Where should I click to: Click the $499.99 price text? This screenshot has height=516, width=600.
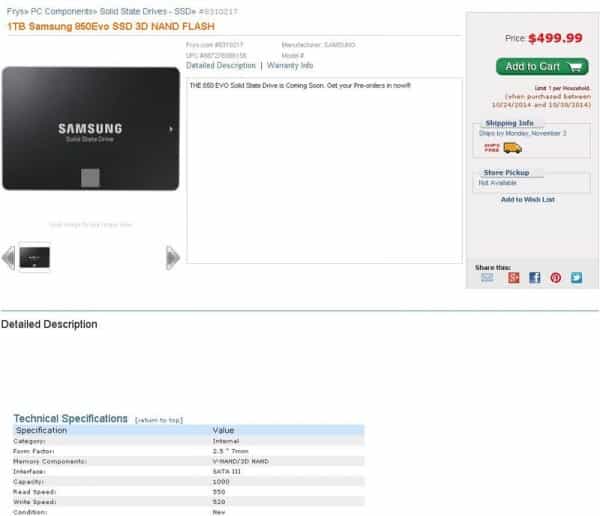coord(555,38)
